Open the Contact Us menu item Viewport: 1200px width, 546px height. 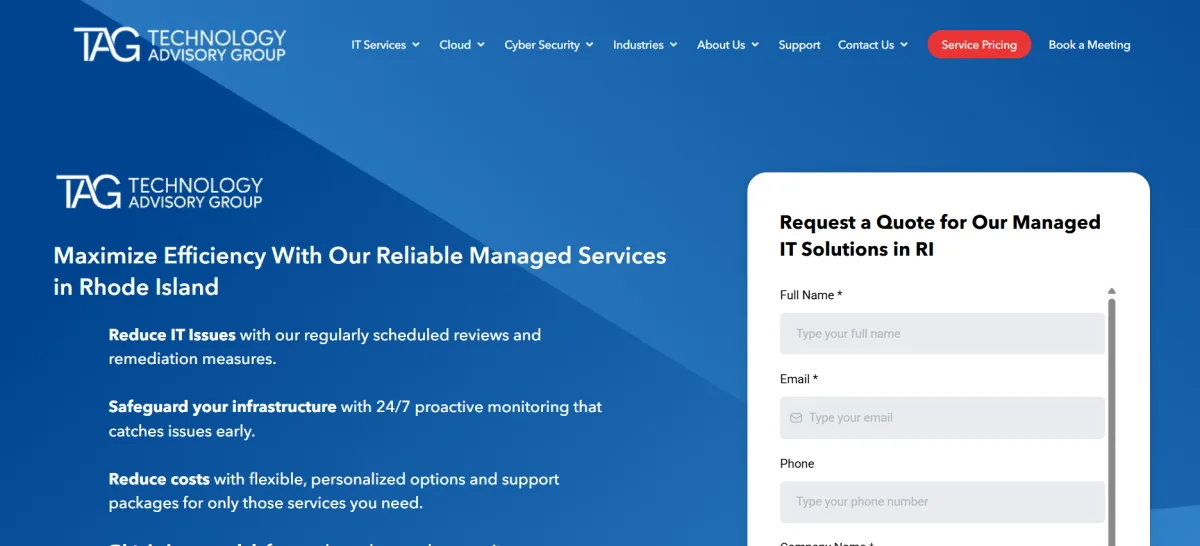coord(866,45)
